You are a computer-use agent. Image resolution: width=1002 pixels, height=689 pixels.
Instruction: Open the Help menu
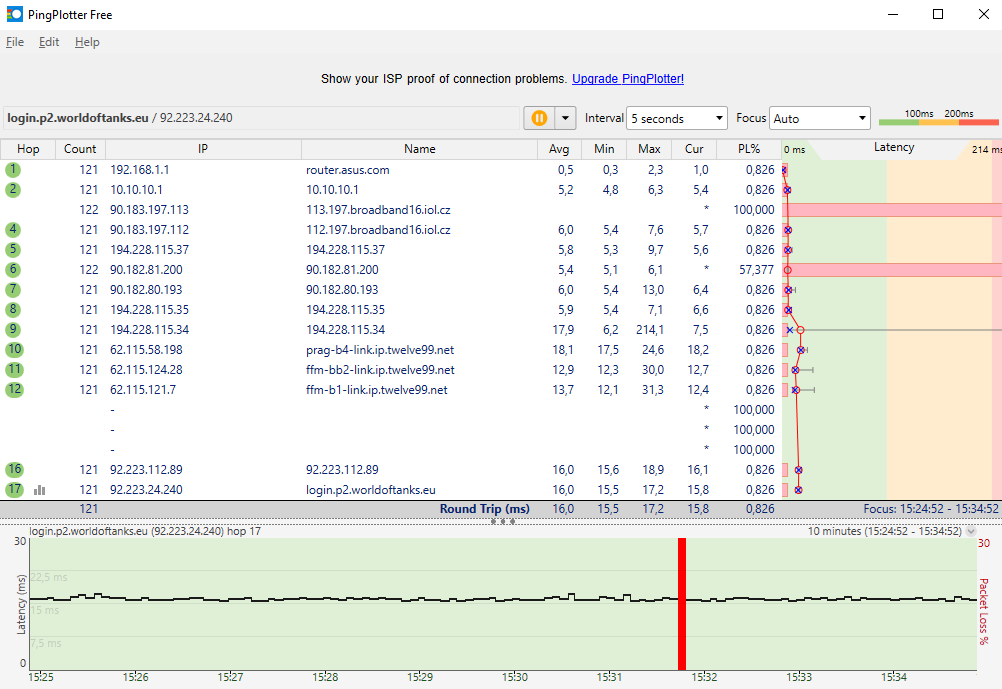[87, 42]
